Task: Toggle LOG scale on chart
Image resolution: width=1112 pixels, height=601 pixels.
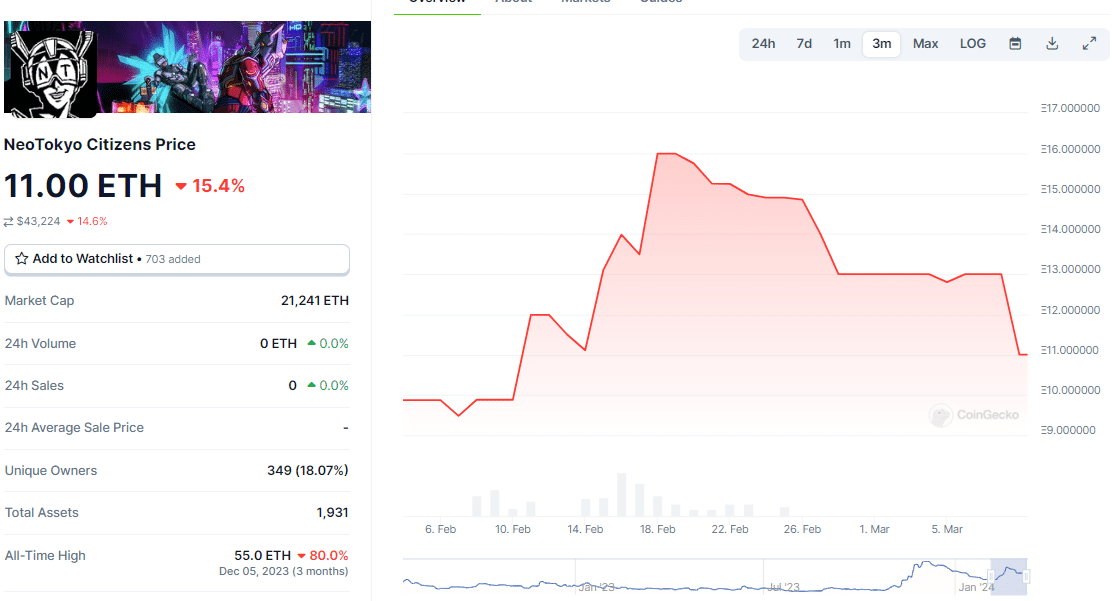Action: pyautogui.click(x=972, y=44)
